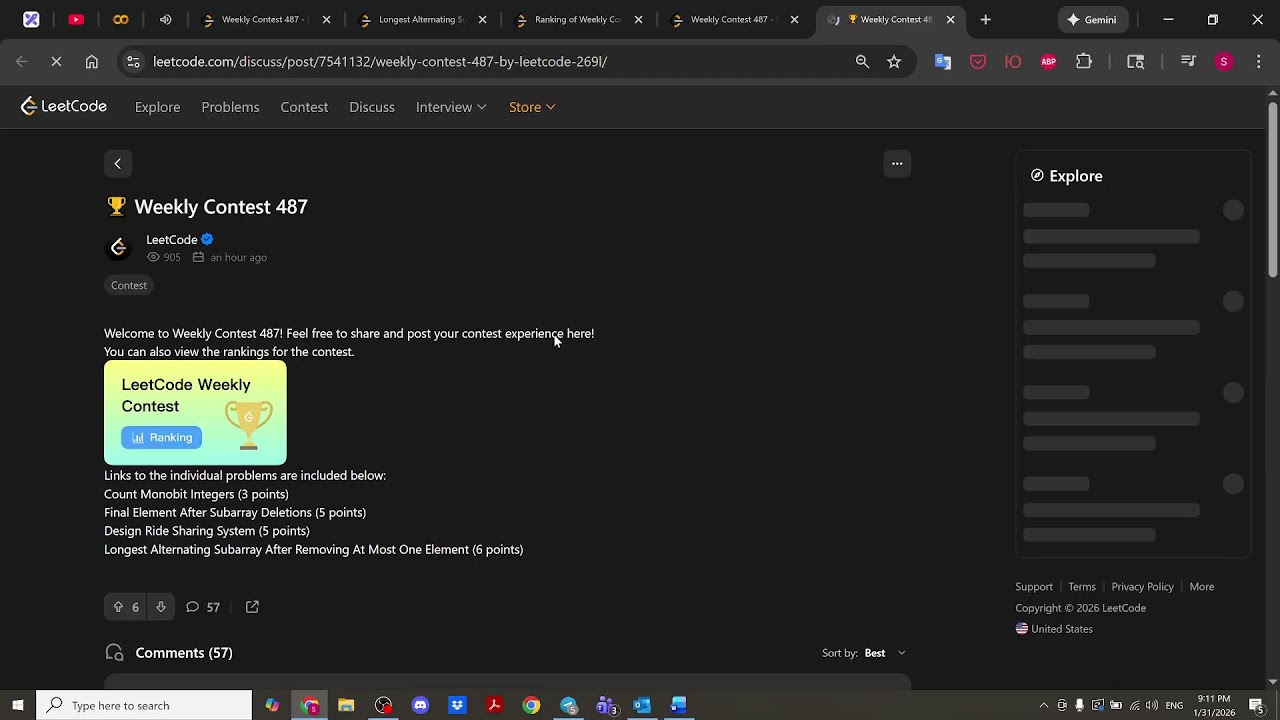This screenshot has height=720, width=1280.
Task: Close the Ranking of Weekly Contest tab
Action: click(639, 19)
